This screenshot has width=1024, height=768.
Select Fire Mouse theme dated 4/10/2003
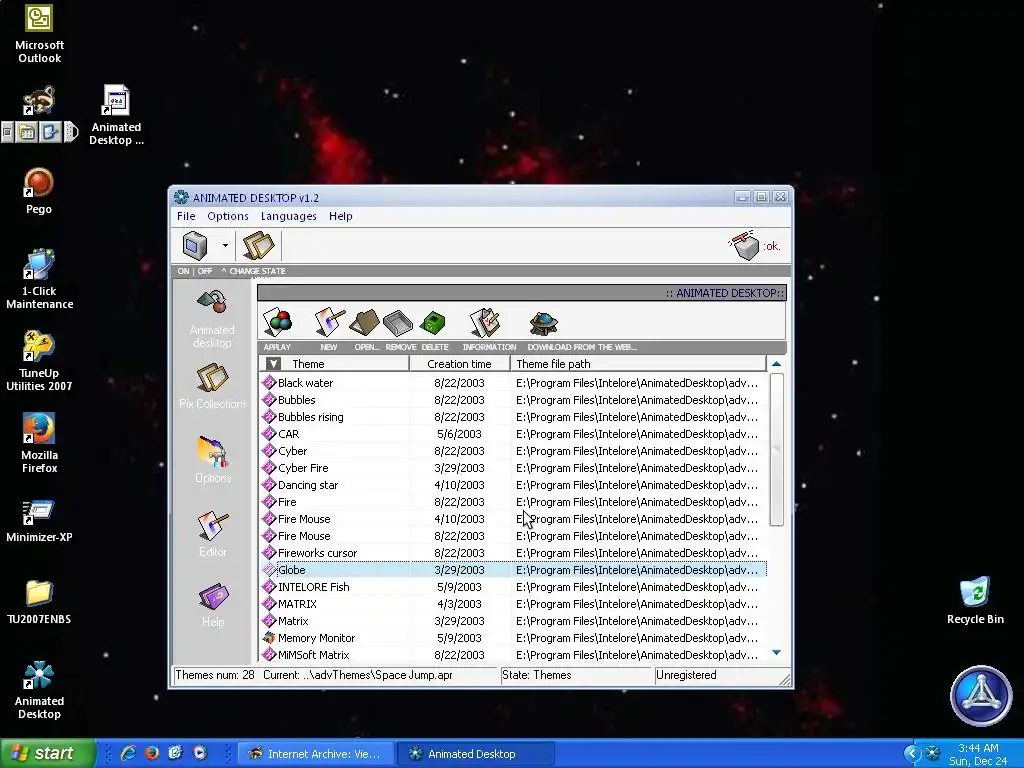click(x=513, y=519)
